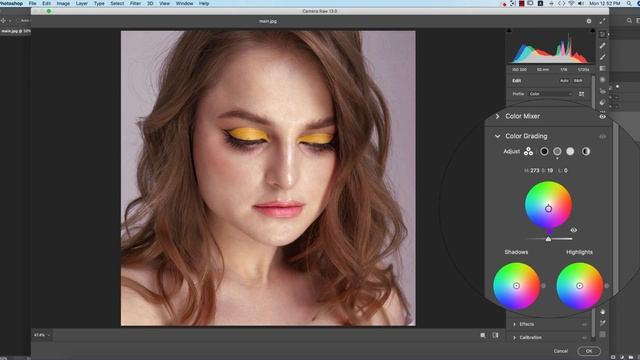Click center handle of Shadows color wheel
The width and height of the screenshot is (640, 360).
pyautogui.click(x=516, y=286)
